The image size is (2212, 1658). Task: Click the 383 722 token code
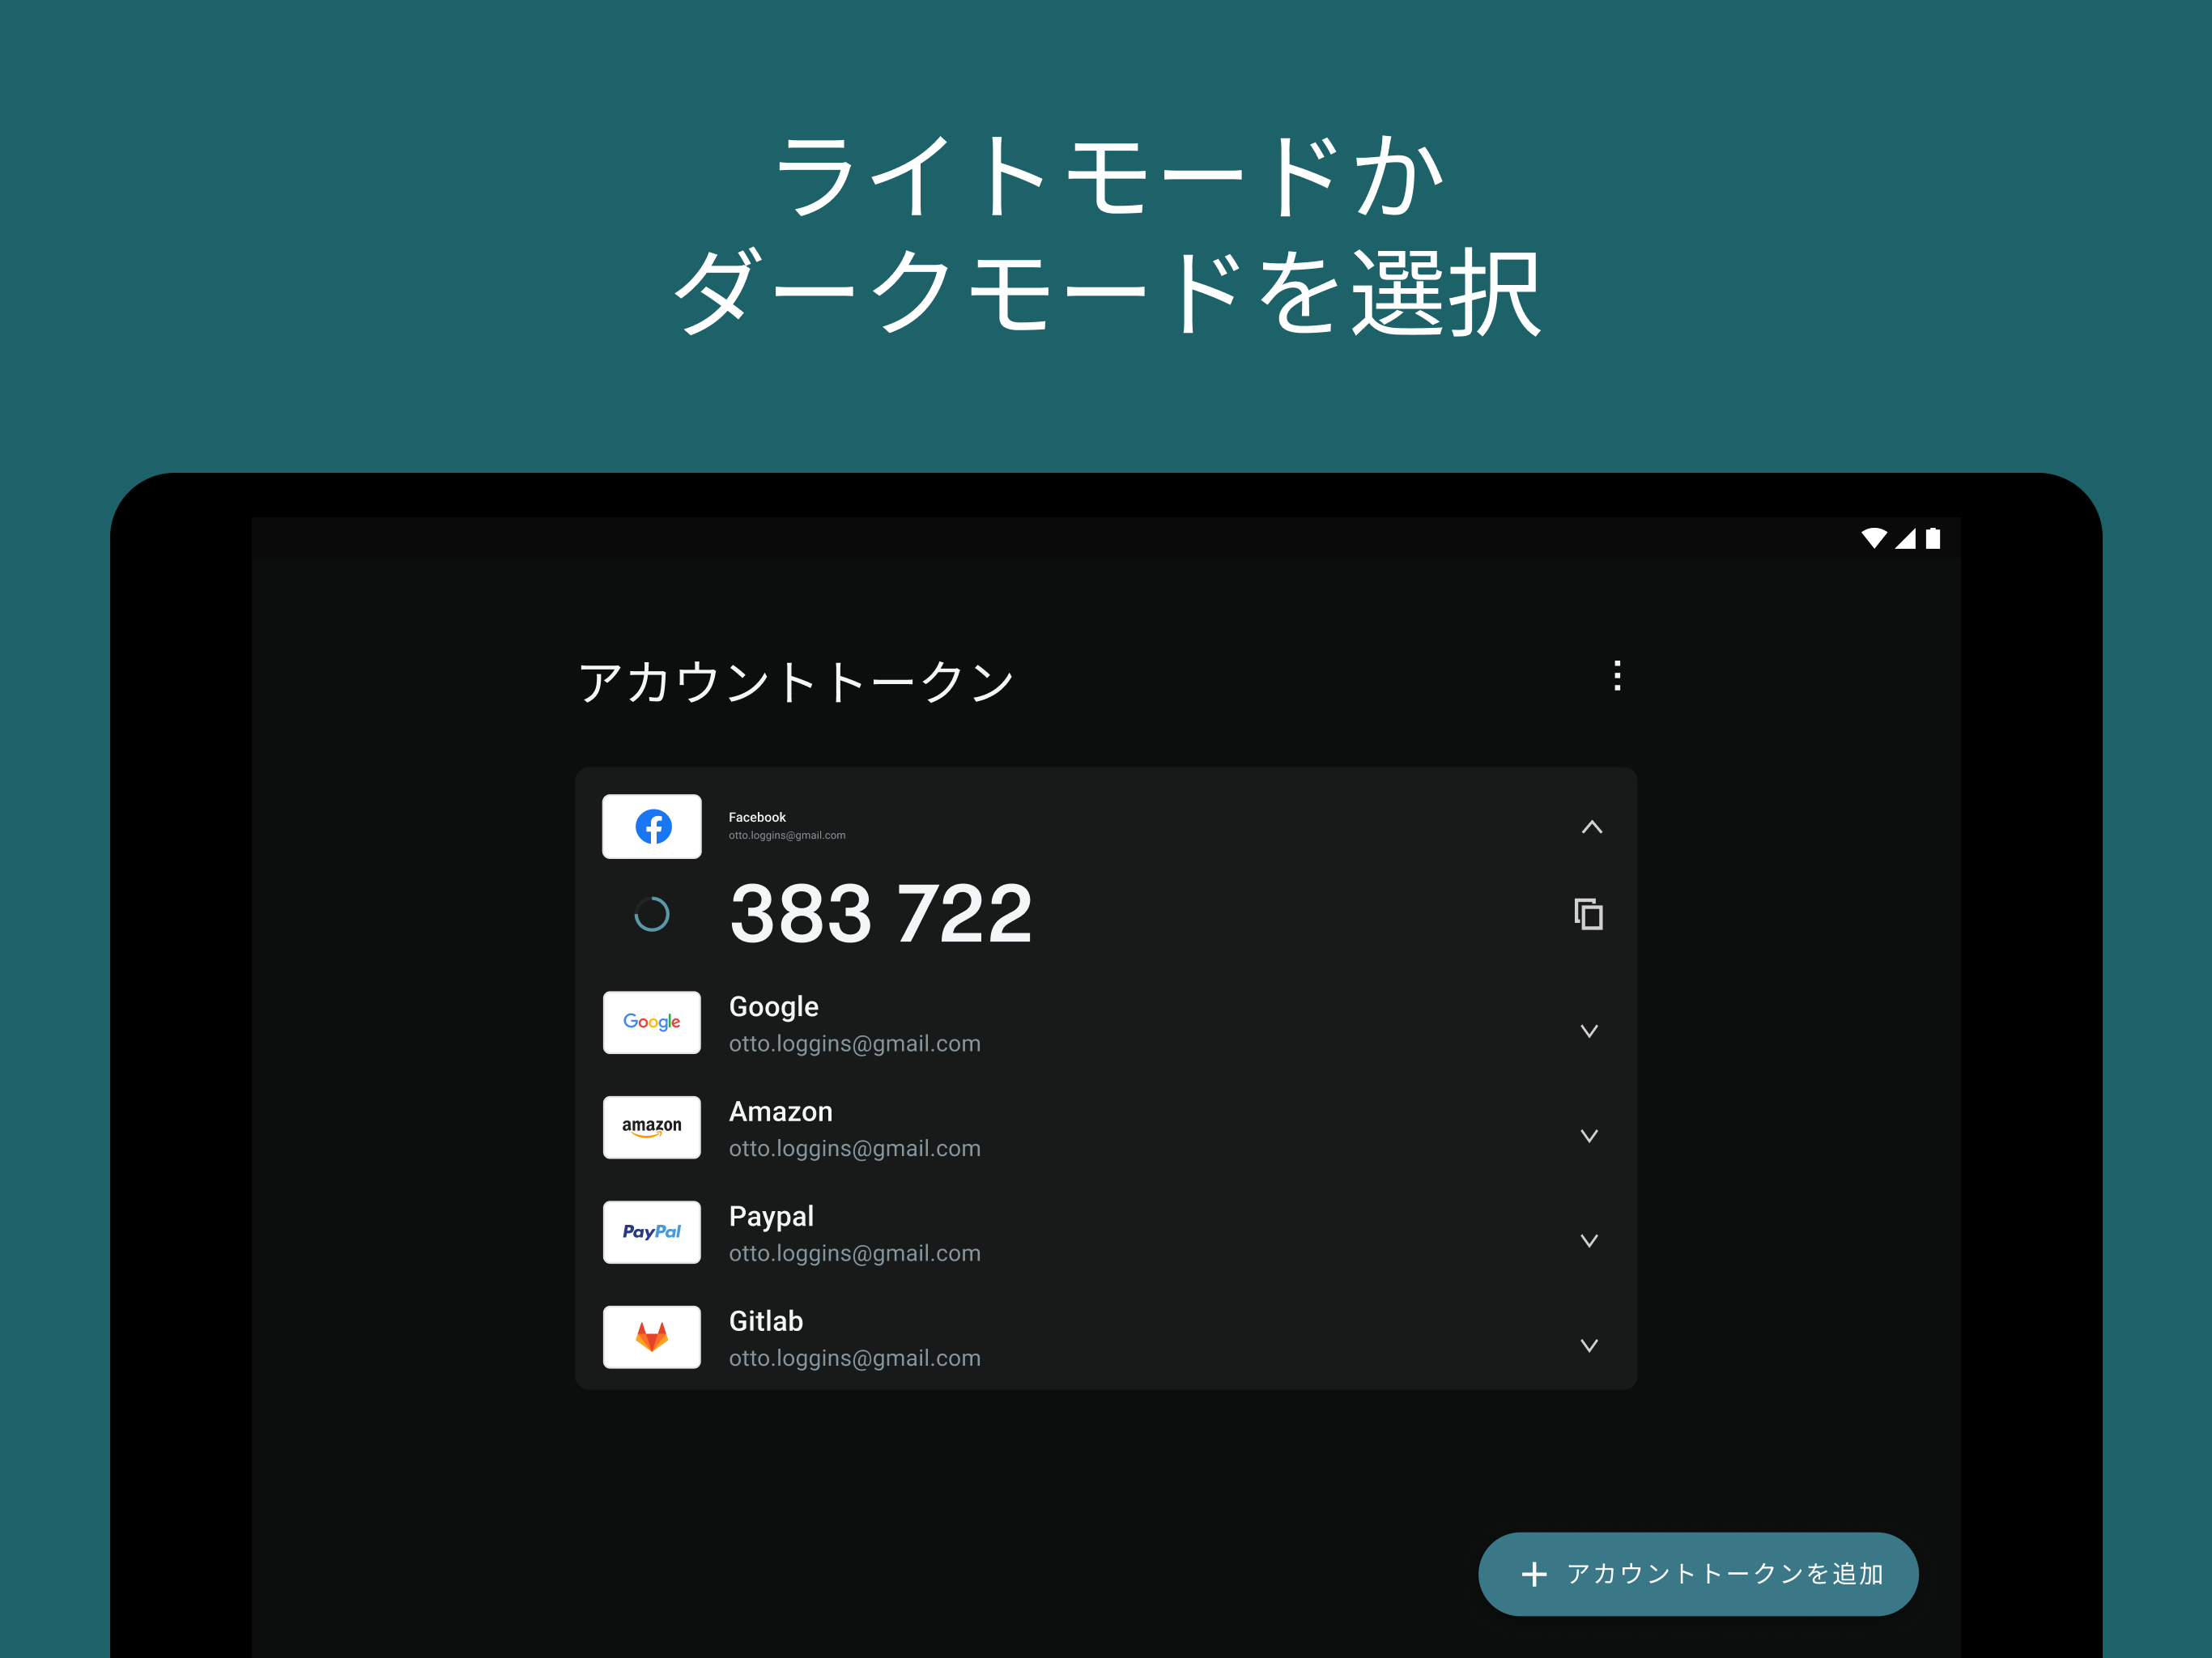click(x=880, y=914)
